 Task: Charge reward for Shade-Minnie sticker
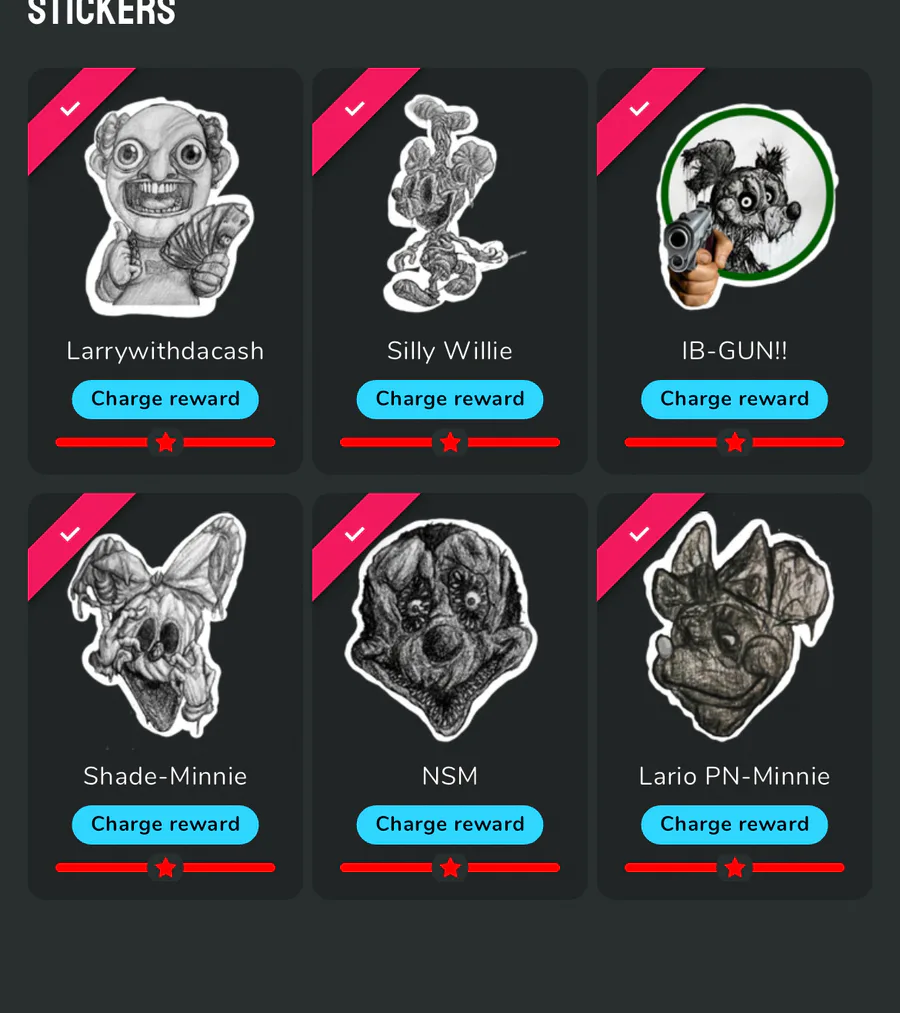click(x=165, y=824)
